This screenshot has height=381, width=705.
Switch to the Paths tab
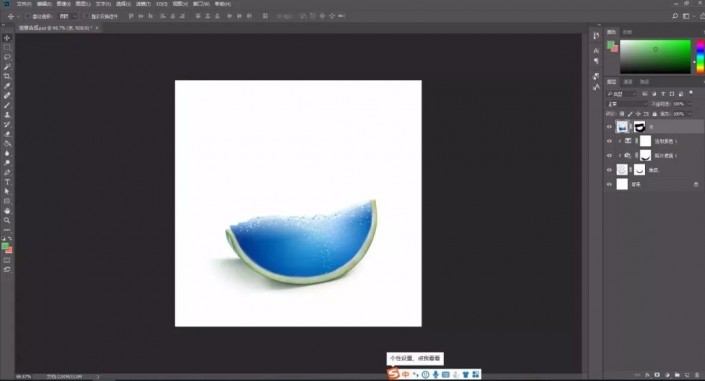point(644,81)
